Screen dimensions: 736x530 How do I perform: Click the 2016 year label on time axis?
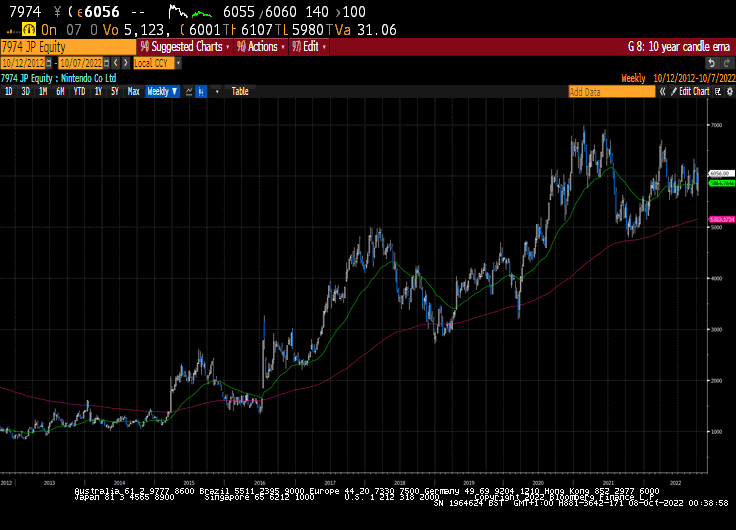pyautogui.click(x=260, y=483)
